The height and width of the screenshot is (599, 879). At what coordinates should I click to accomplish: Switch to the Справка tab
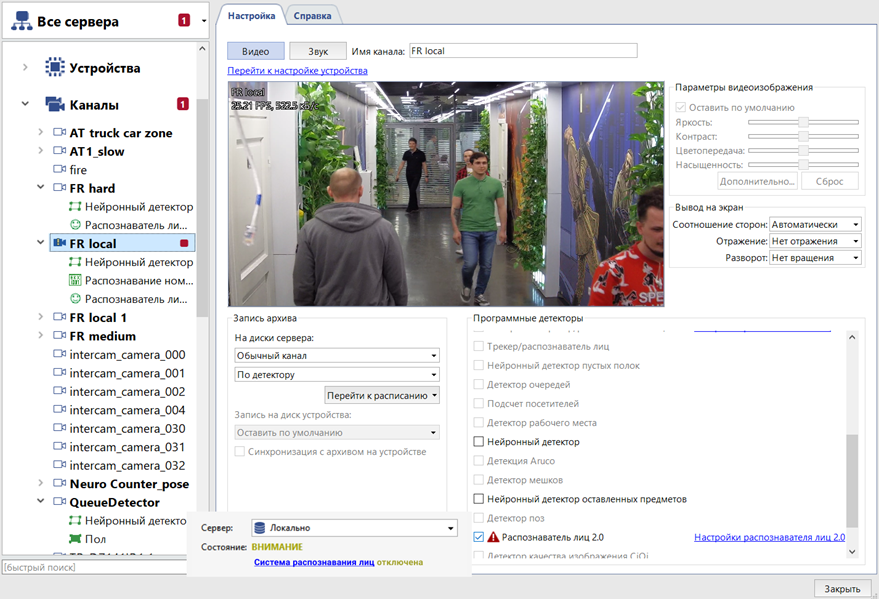click(x=312, y=16)
